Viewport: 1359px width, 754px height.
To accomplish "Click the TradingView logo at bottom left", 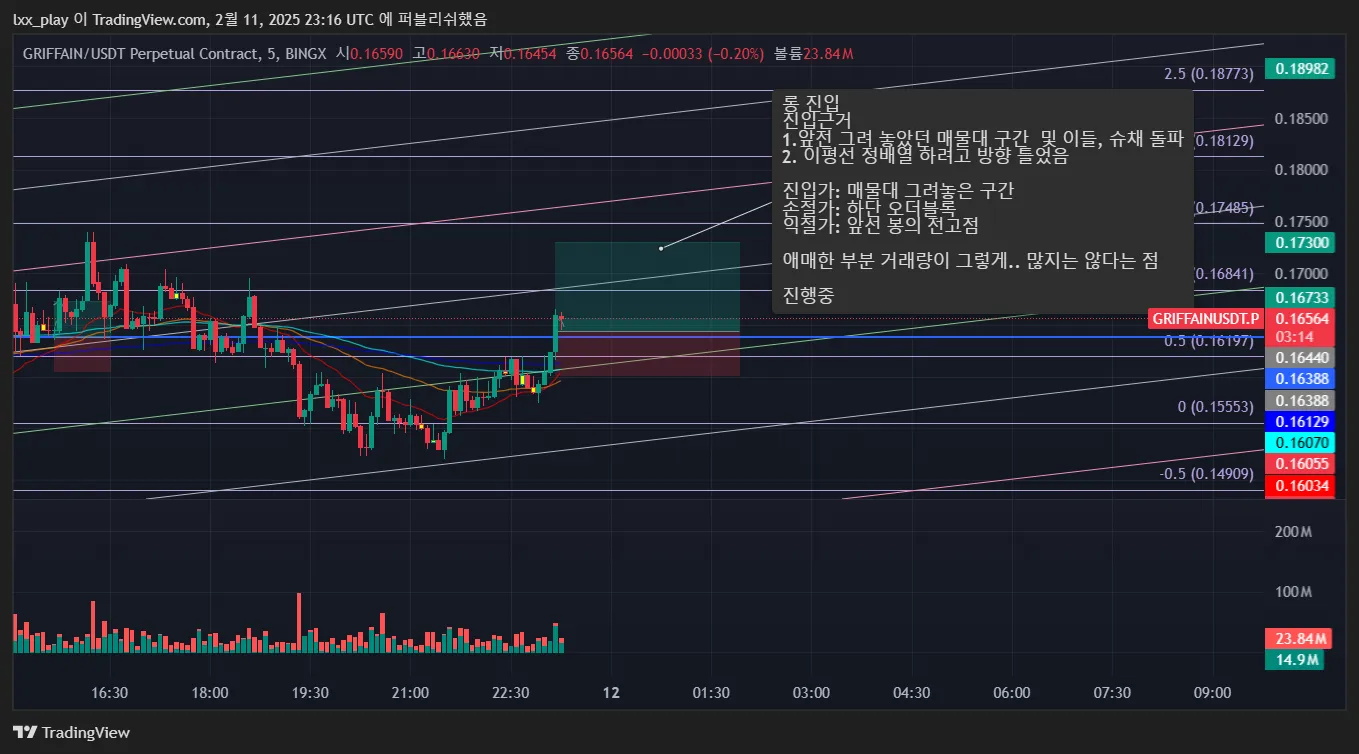I will (x=71, y=732).
